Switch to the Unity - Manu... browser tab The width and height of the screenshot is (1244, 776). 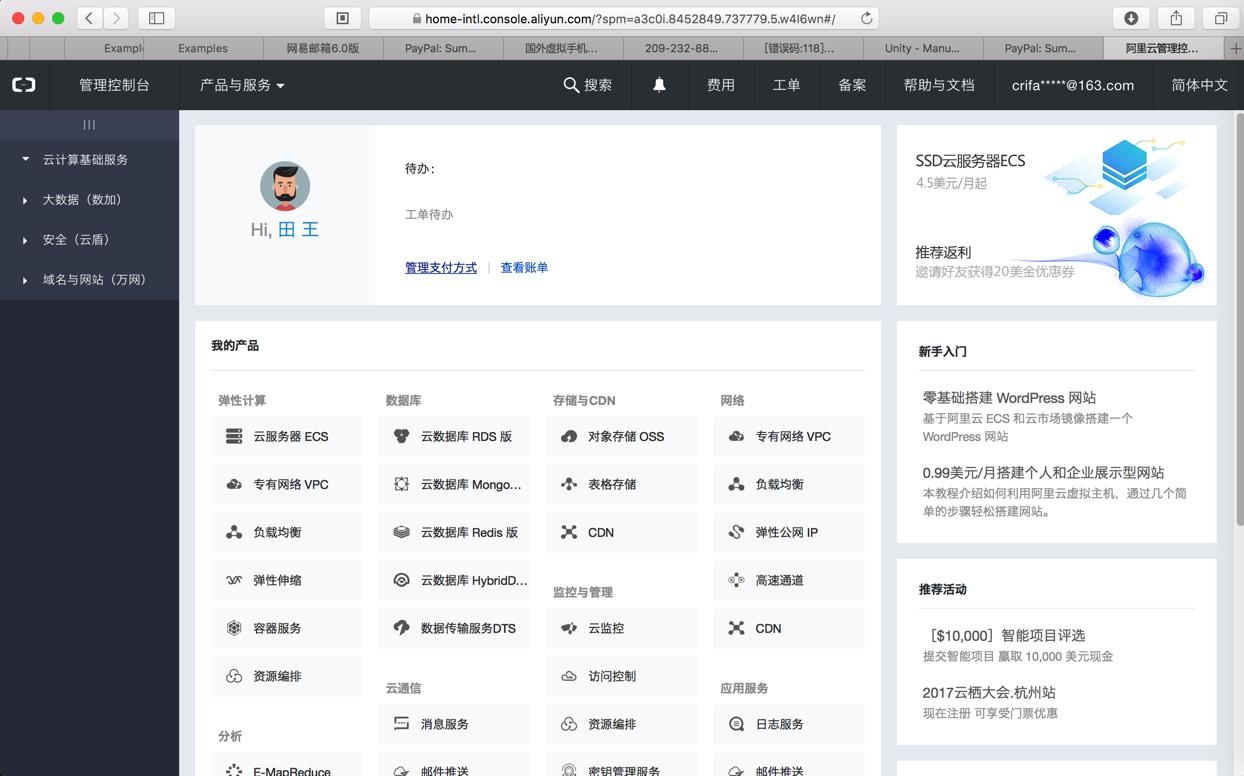click(x=921, y=48)
